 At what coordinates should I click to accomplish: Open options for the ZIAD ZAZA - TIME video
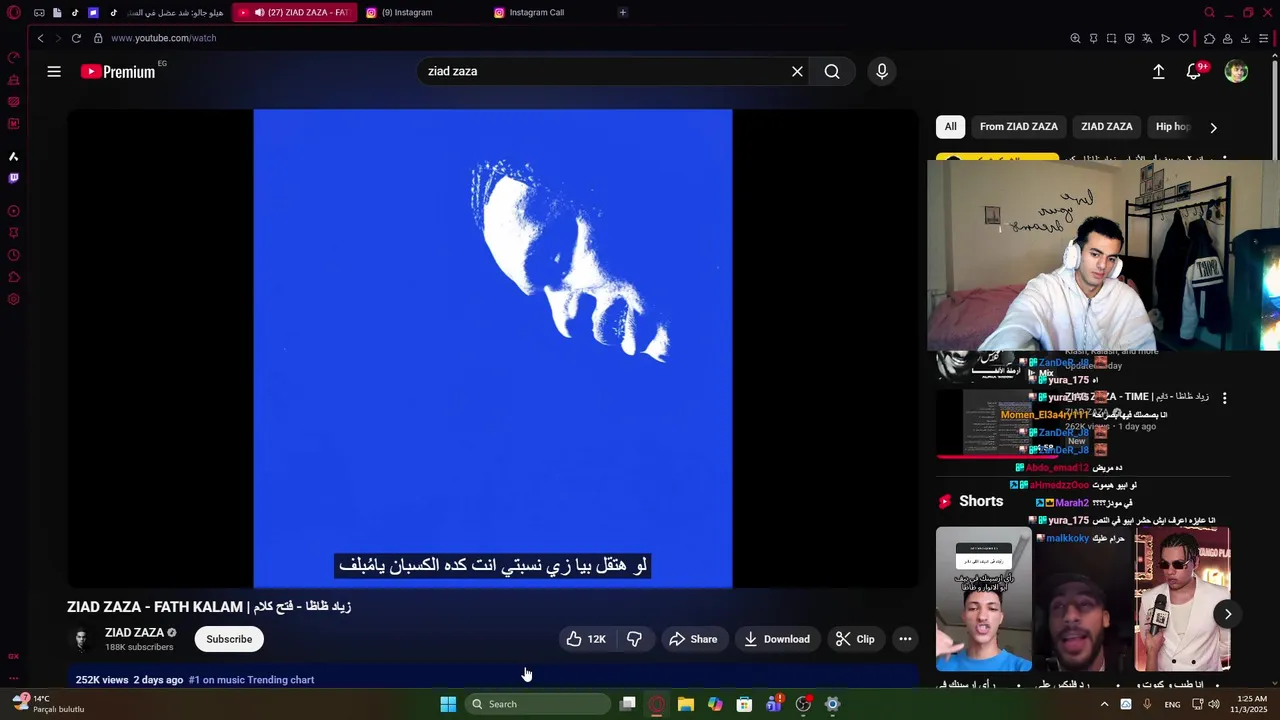point(1224,398)
